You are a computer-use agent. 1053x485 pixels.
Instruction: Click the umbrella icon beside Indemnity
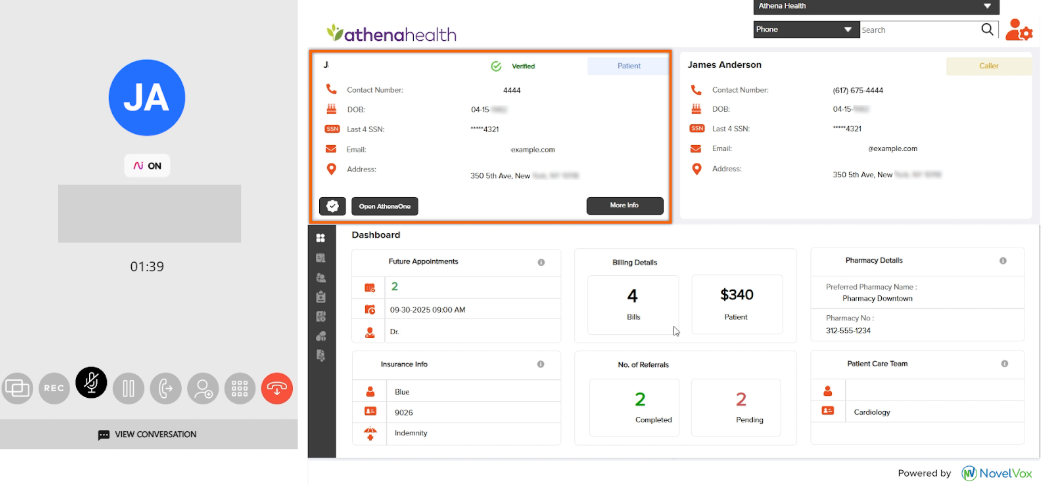[369, 433]
